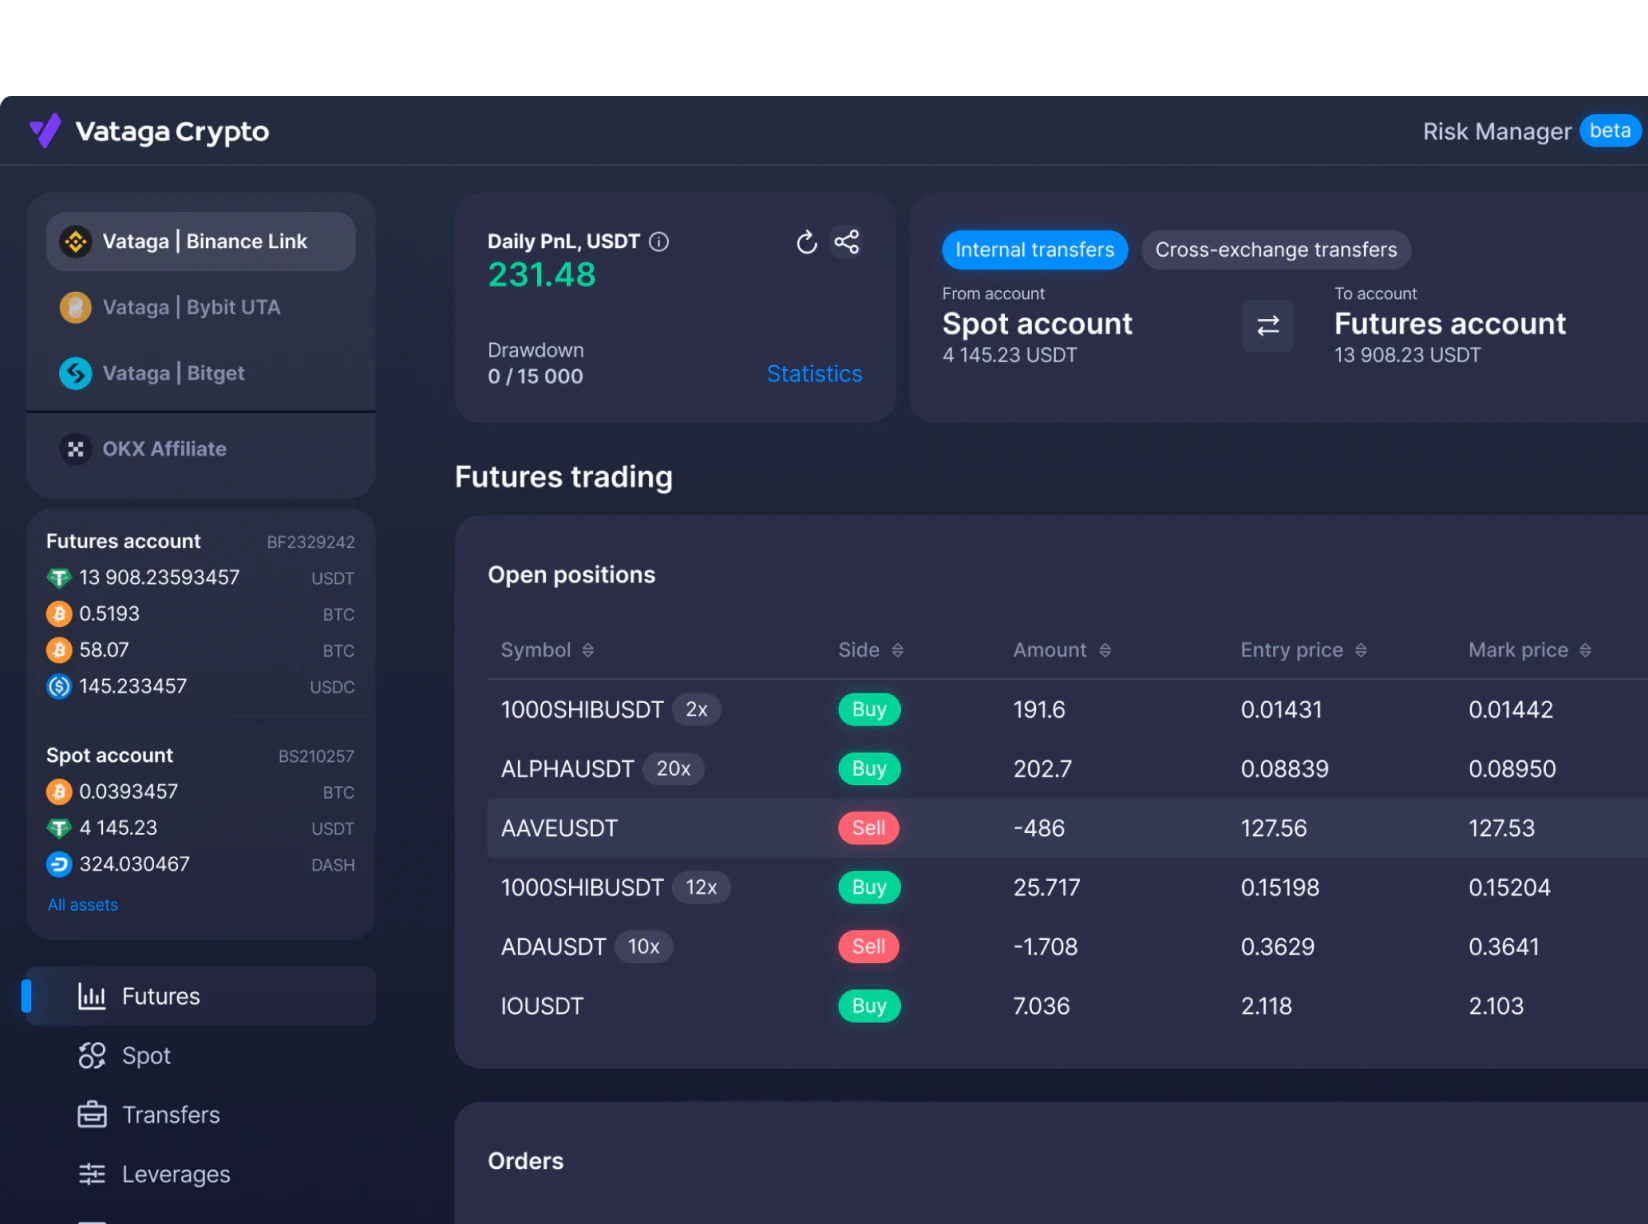1648x1224 pixels.
Task: Click the Leverages sliders icon
Action: point(92,1174)
